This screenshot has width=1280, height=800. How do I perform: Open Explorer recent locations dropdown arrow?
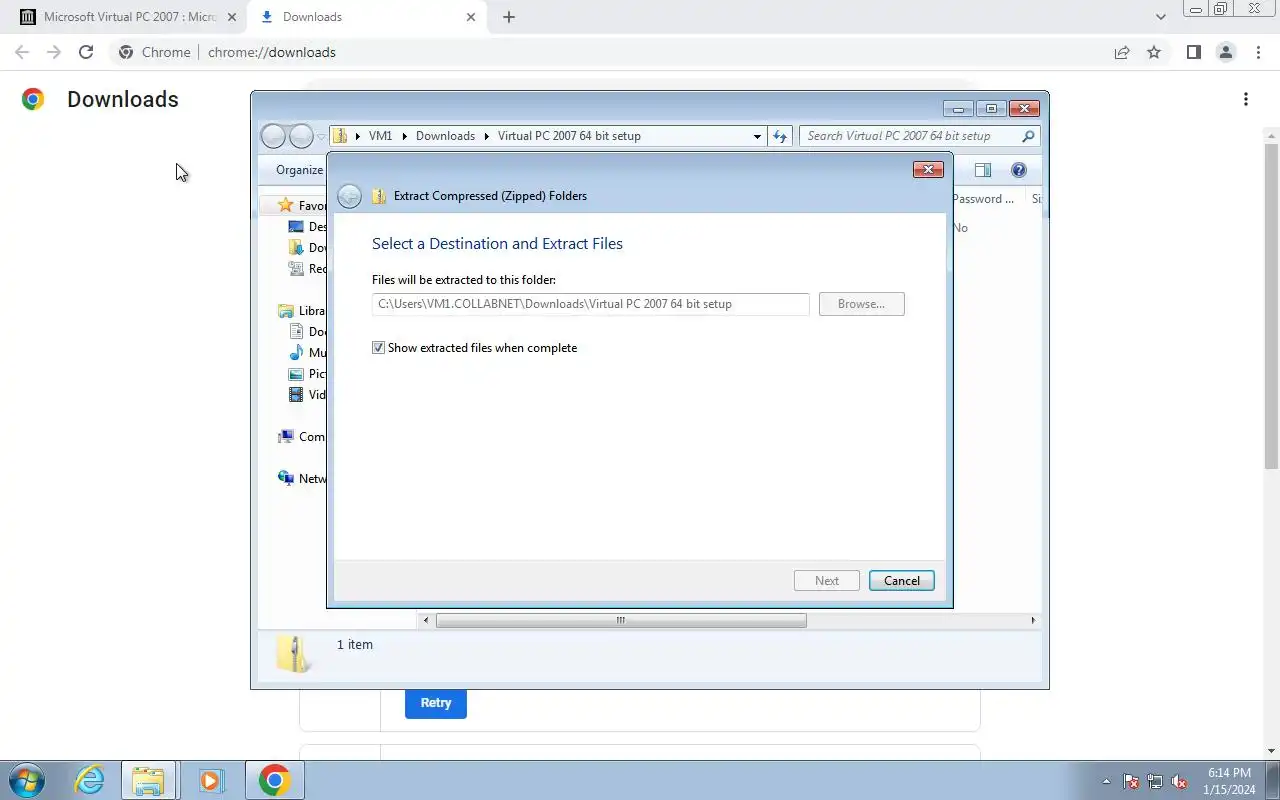pyautogui.click(x=321, y=136)
